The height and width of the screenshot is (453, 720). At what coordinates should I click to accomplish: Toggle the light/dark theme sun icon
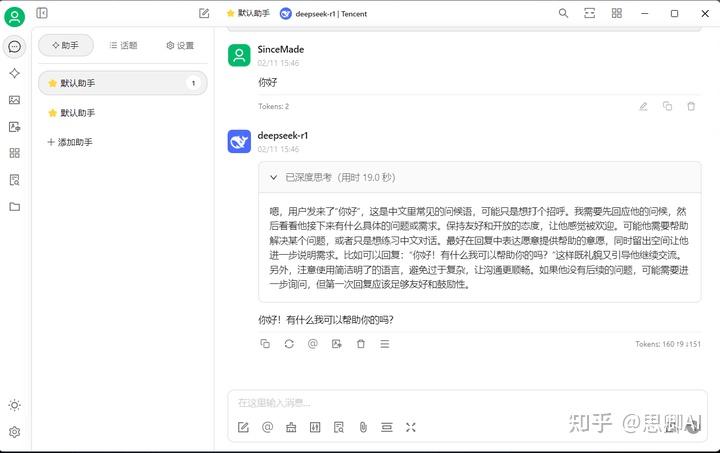coord(15,405)
